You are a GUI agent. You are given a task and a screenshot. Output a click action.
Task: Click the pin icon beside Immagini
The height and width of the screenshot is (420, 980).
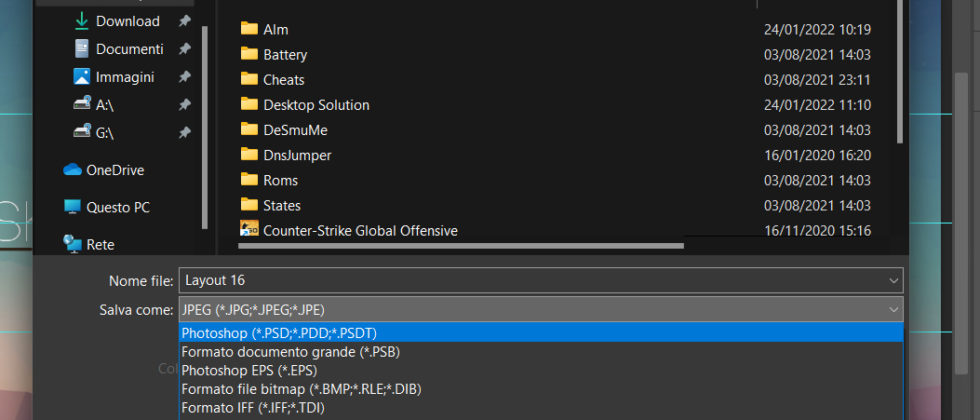184,77
